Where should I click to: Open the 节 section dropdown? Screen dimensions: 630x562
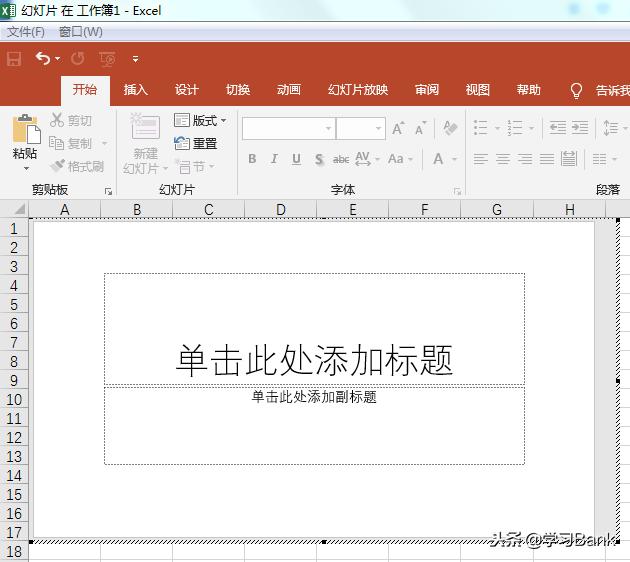pyautogui.click(x=195, y=166)
